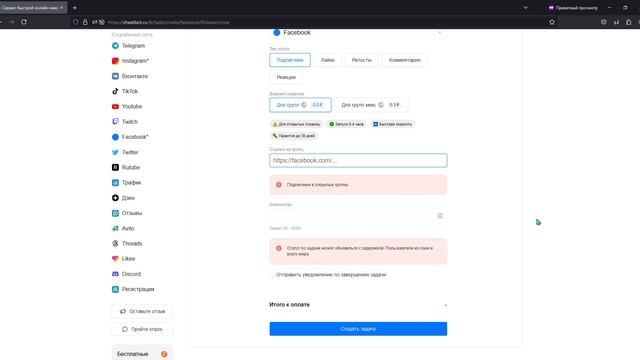The width and height of the screenshot is (640, 360).
Task: Expand the Итого к оплате section
Action: pos(445,305)
